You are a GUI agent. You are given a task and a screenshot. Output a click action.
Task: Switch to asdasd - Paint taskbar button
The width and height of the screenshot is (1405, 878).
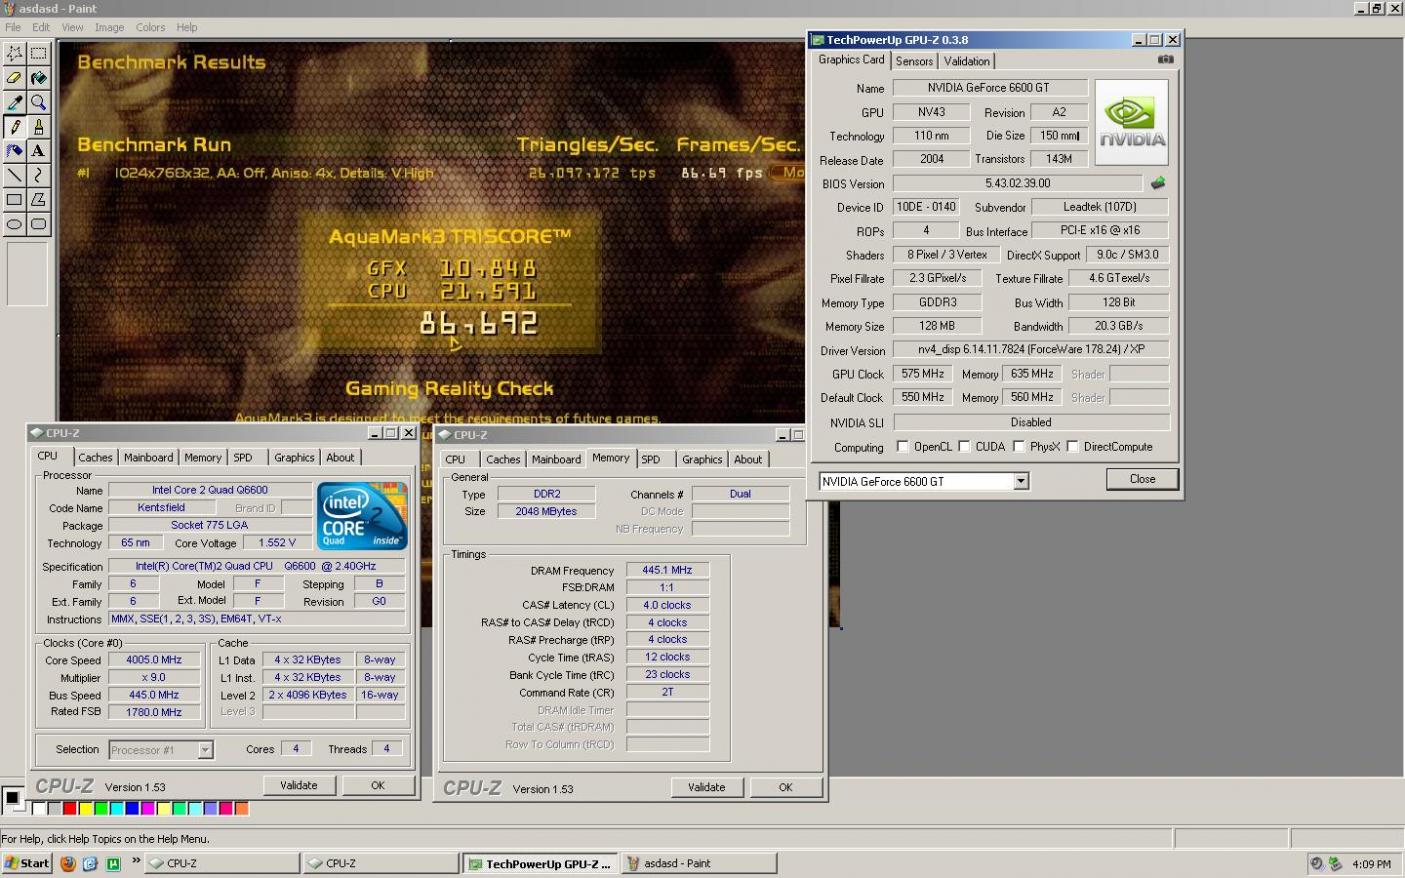click(x=700, y=864)
